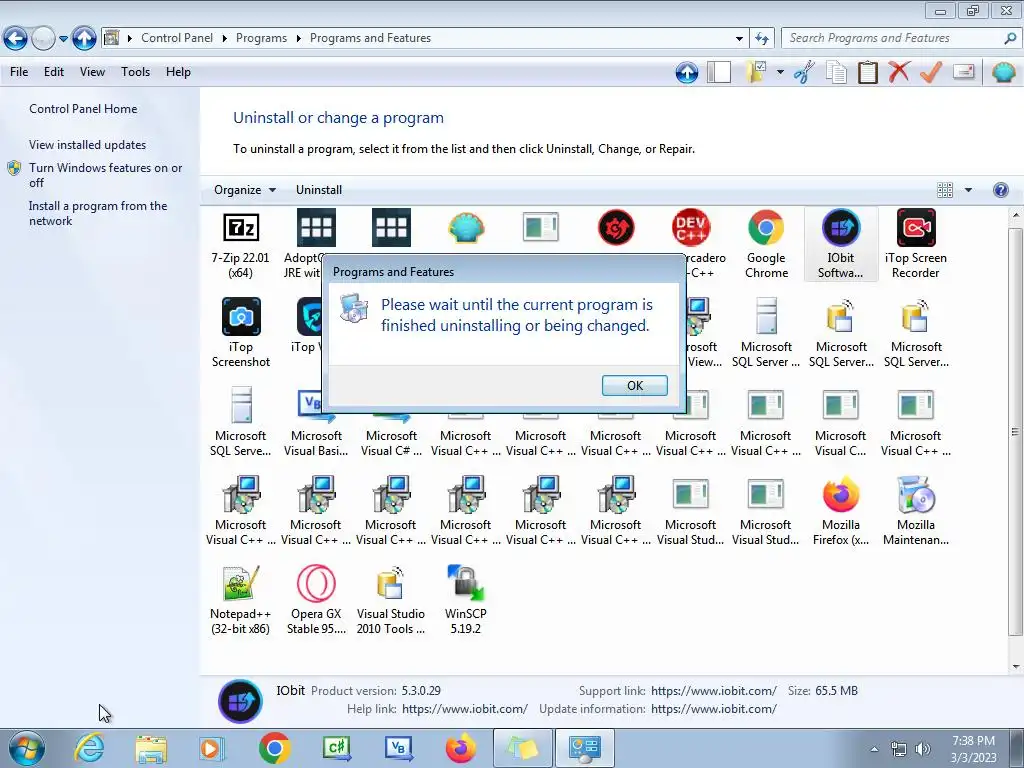Open Firefox from the taskbar
The width and height of the screenshot is (1024, 768).
pos(461,748)
